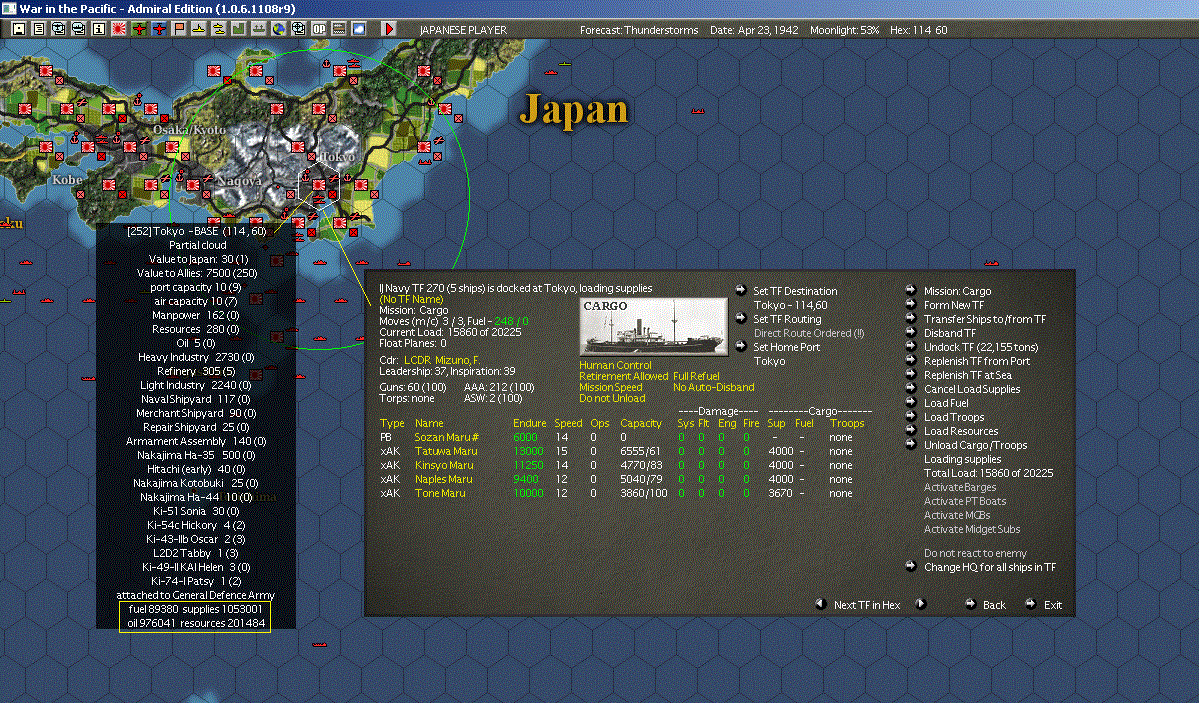Click the Japanese rising sun flag toolbar icon

pos(119,29)
